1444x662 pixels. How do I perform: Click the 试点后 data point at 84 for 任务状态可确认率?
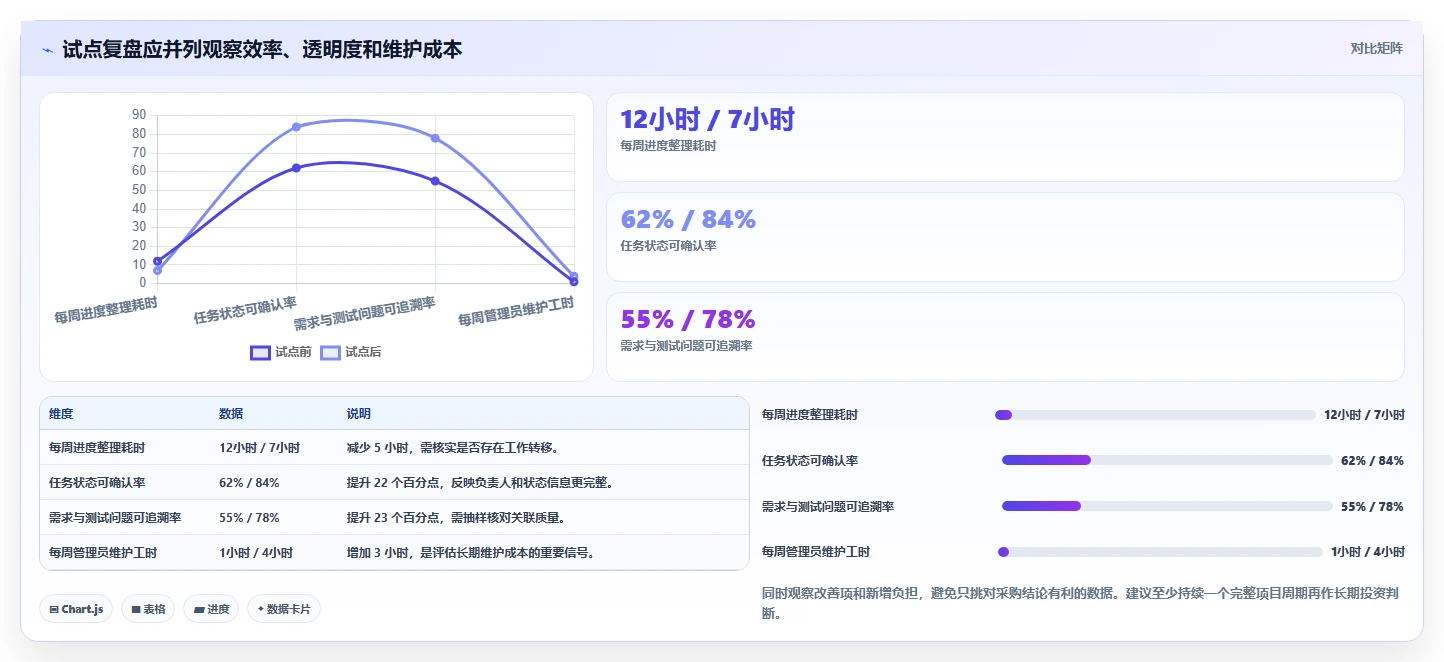(296, 127)
